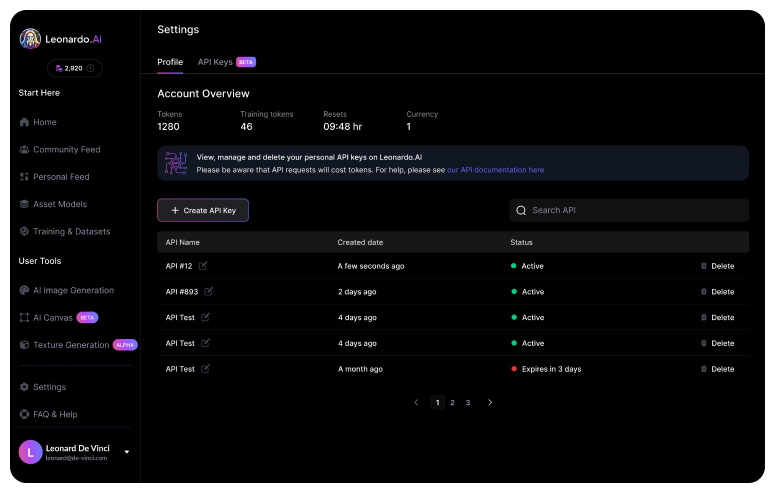
Task: Click the Settings gear in sidebar
Action: coord(24,387)
